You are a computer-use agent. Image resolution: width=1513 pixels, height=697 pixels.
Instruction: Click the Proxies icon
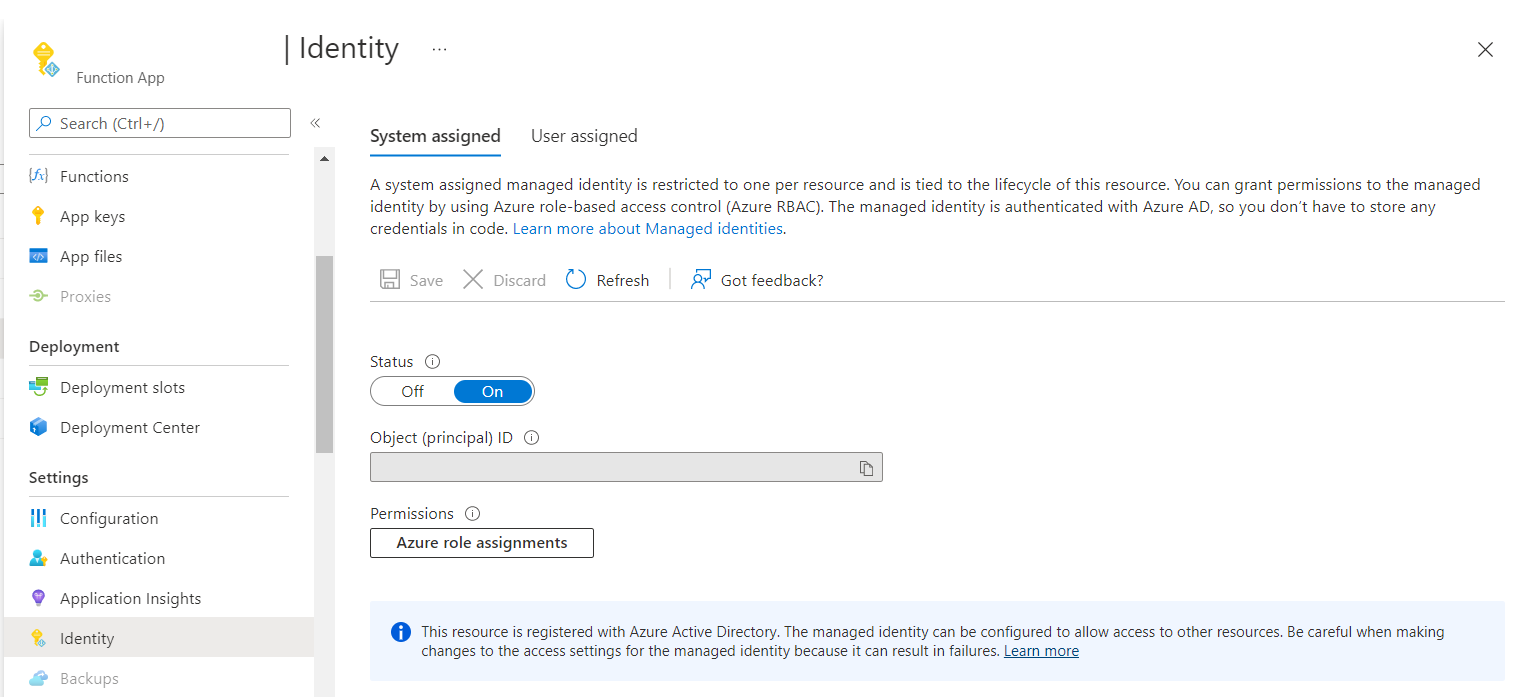pos(39,296)
